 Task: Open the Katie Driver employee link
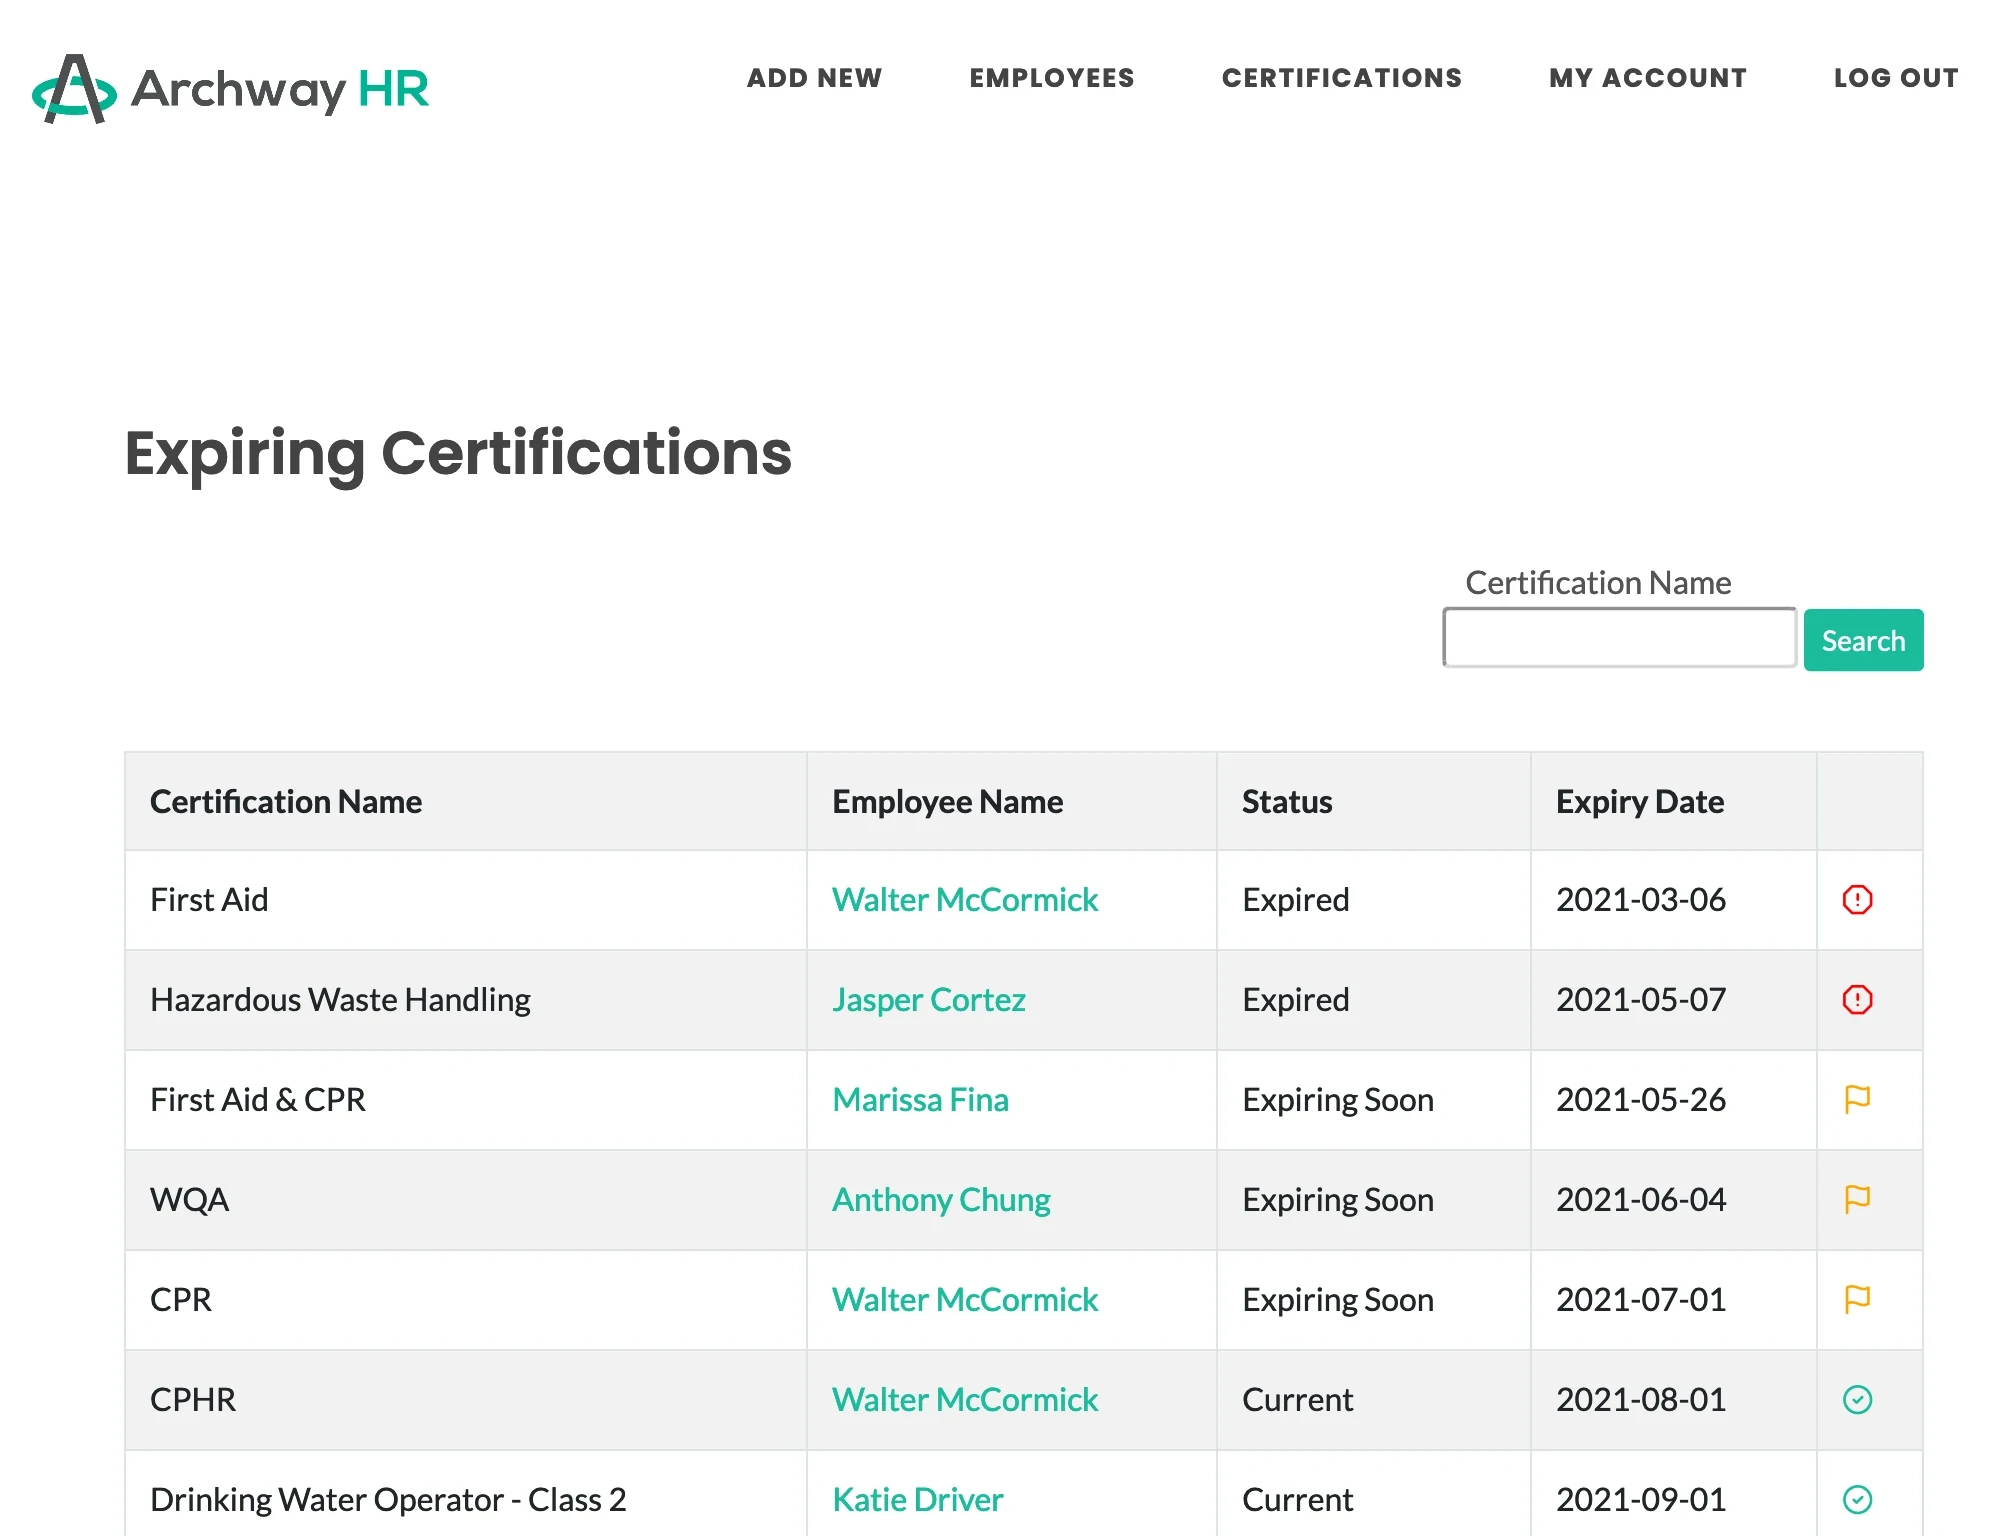[917, 1499]
